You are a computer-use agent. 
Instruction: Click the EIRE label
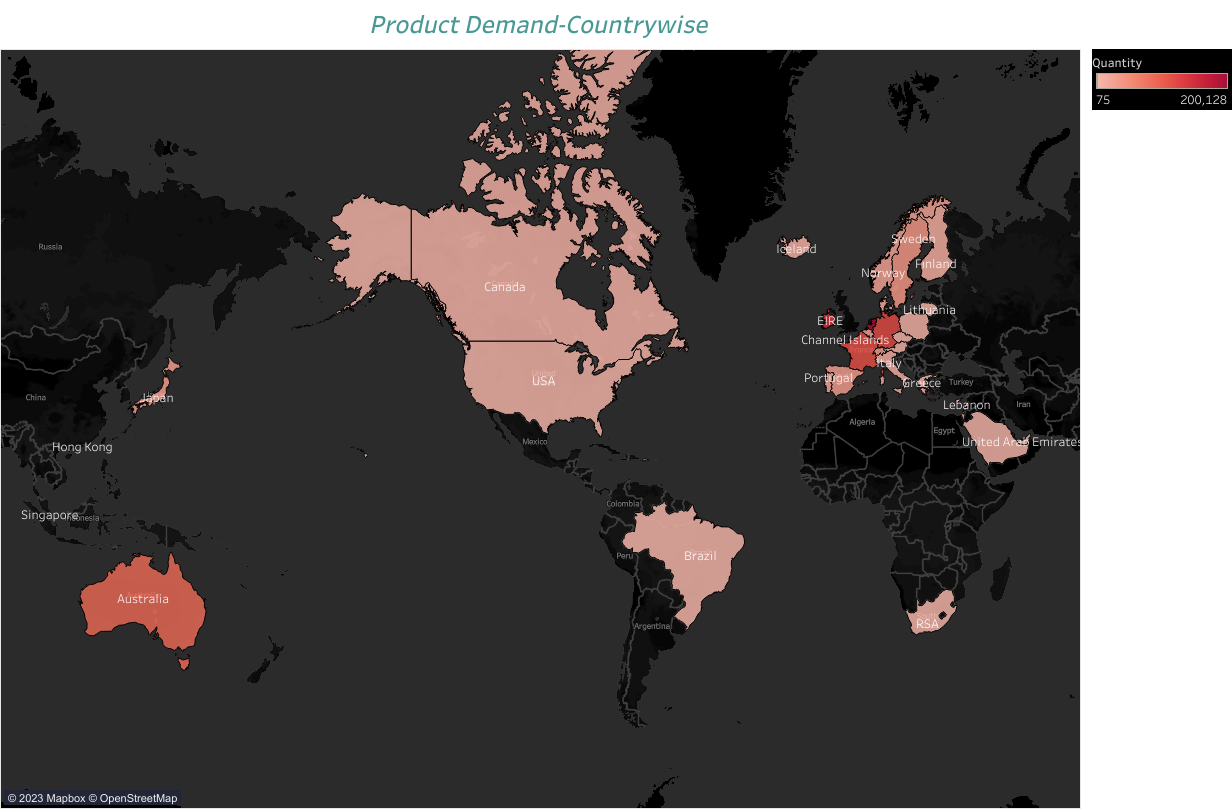point(830,321)
